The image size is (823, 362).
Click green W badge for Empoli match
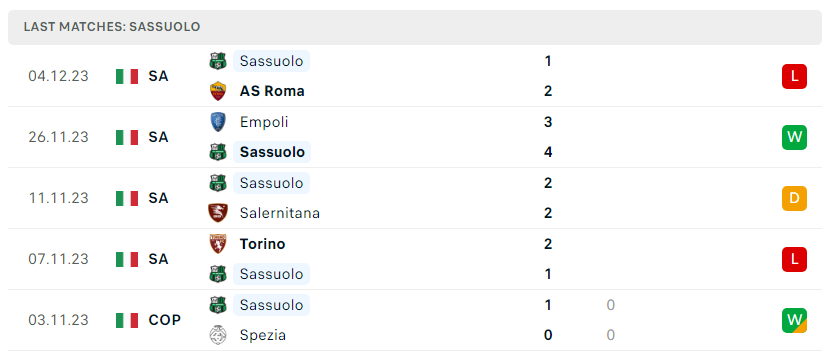click(x=794, y=137)
